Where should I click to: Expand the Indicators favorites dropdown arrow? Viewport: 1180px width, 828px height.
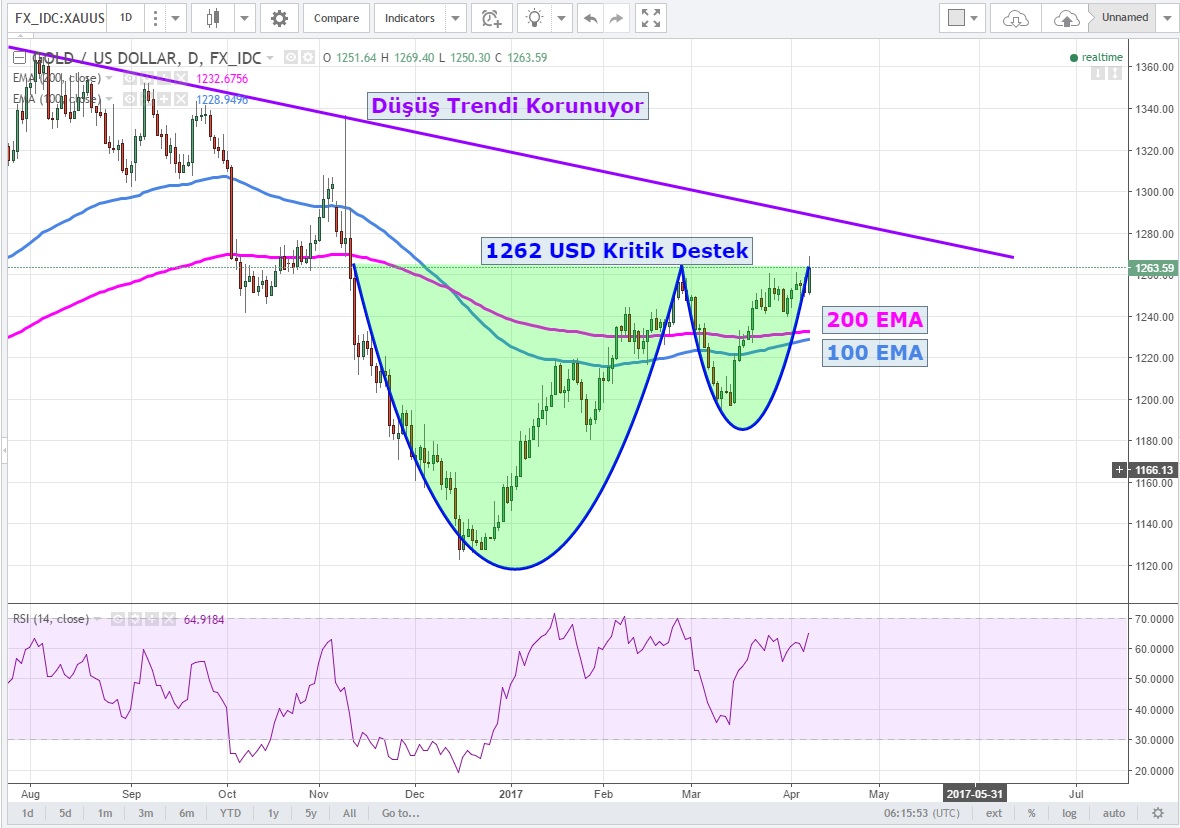pos(456,18)
